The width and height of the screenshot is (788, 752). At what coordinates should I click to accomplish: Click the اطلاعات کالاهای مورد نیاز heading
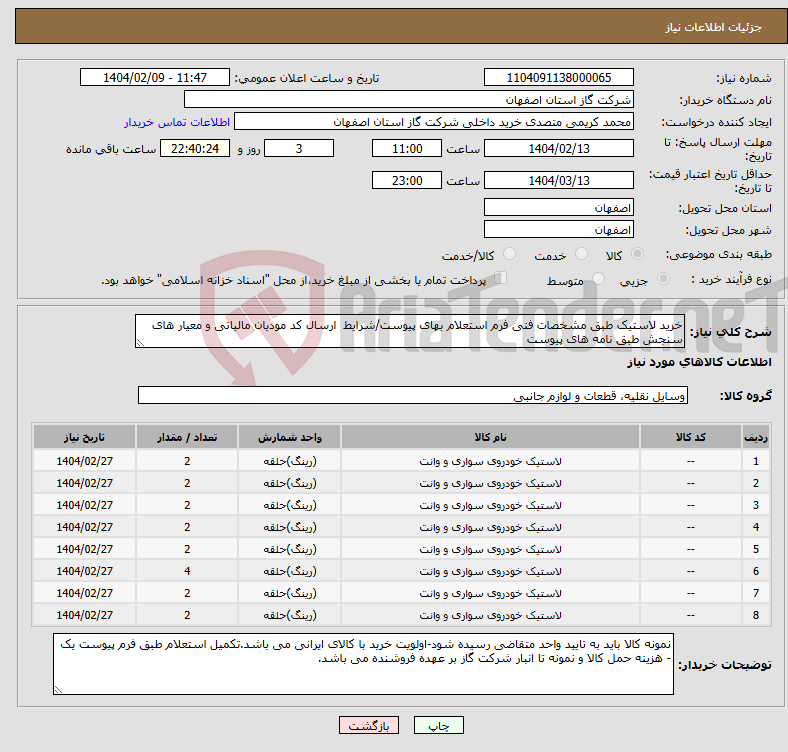click(699, 362)
